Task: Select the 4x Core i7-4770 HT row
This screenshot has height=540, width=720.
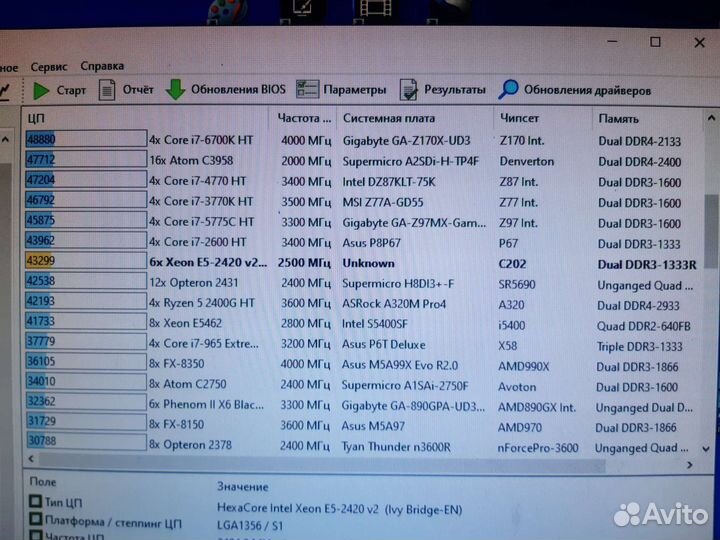Action: coord(197,181)
